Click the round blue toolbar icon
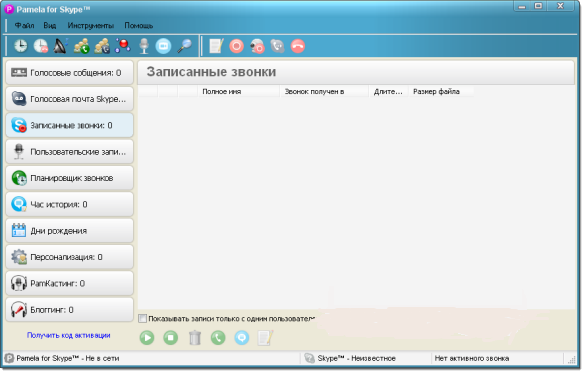Image resolution: width=584 pixels, height=372 pixels. pyautogui.click(x=163, y=46)
